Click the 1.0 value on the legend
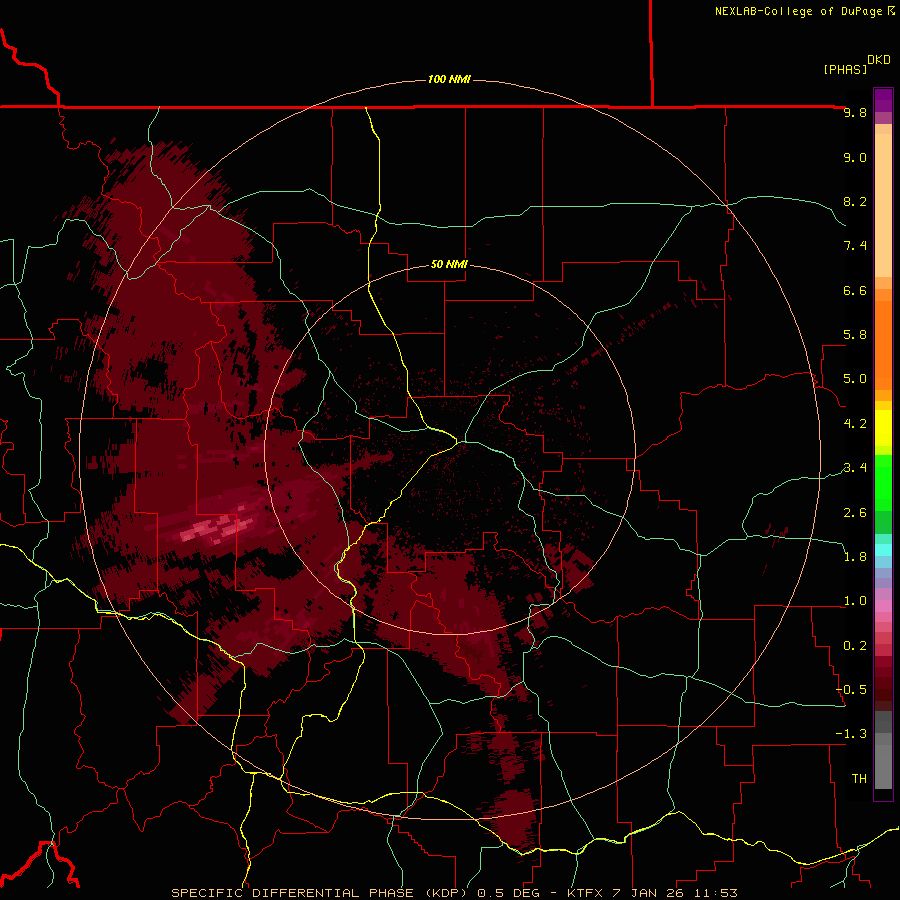The width and height of the screenshot is (900, 900). 855,601
